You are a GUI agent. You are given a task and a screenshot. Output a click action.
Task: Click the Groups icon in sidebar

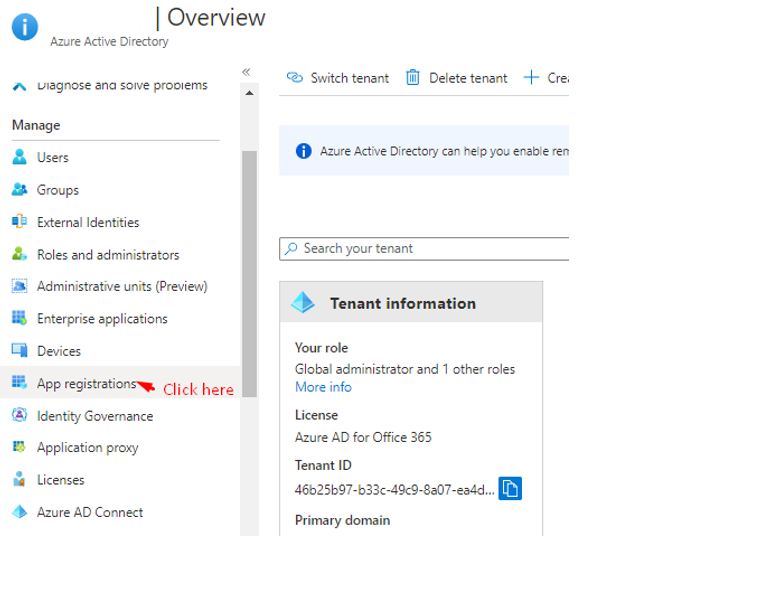[19, 190]
